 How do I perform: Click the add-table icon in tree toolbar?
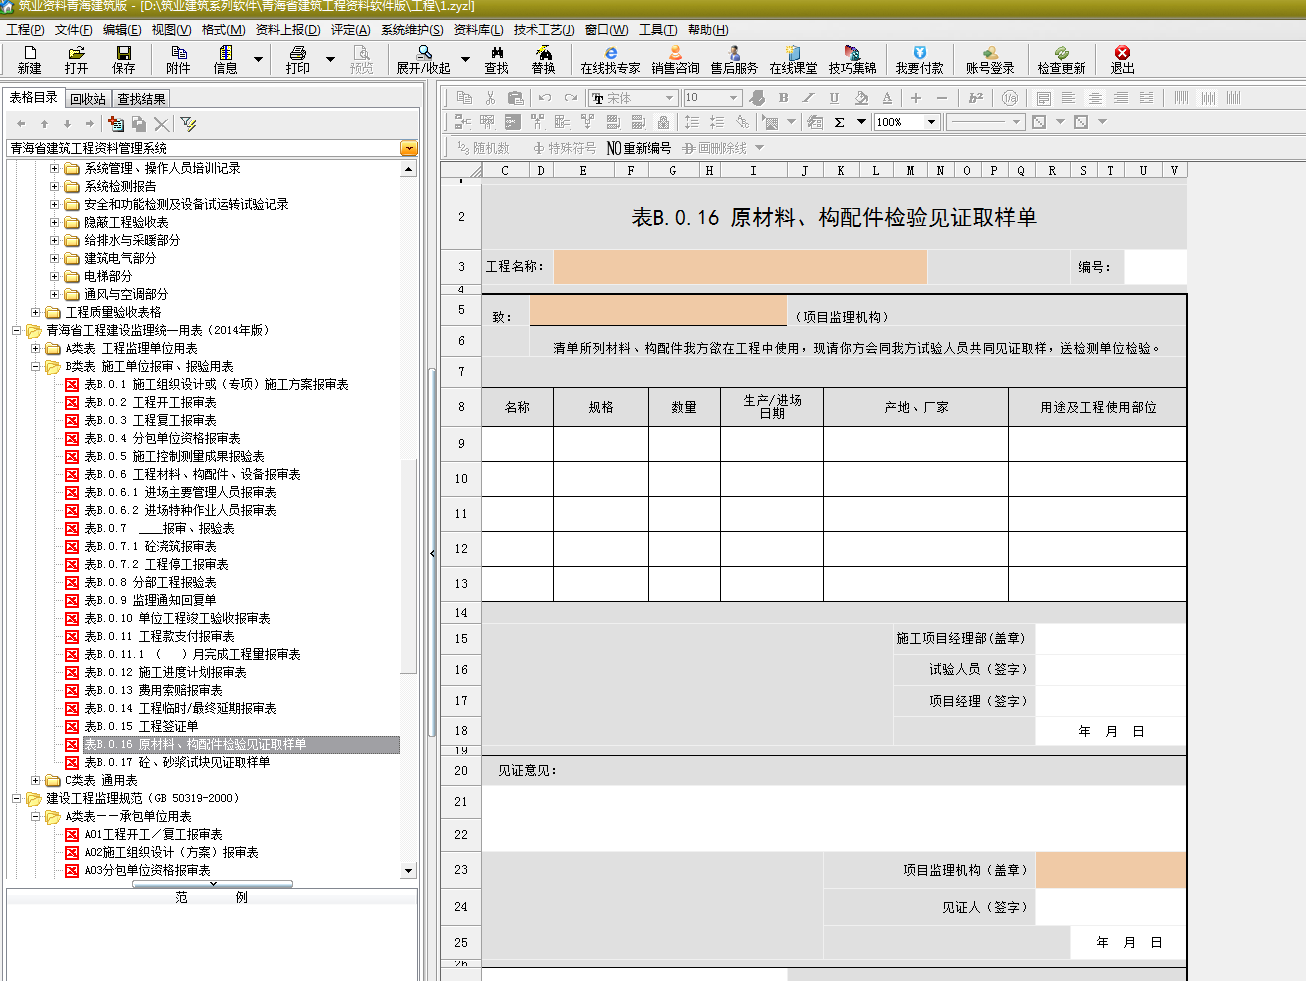116,123
